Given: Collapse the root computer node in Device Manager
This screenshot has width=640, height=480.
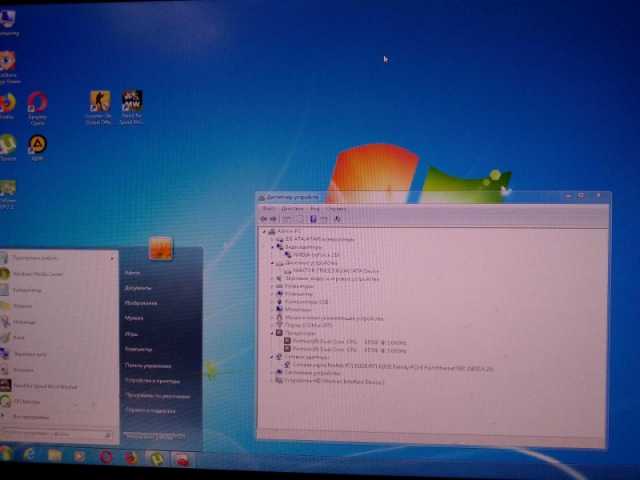Looking at the screenshot, I should click(264, 232).
